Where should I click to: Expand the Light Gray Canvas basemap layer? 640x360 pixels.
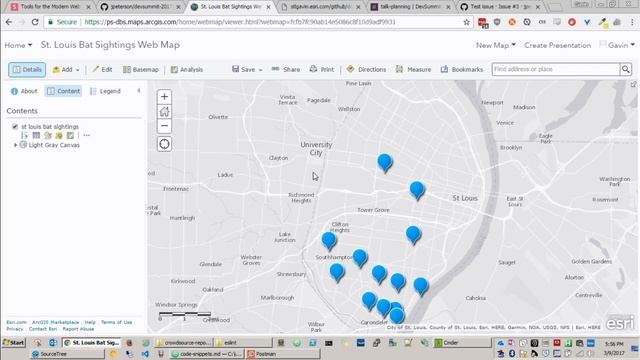(16, 145)
